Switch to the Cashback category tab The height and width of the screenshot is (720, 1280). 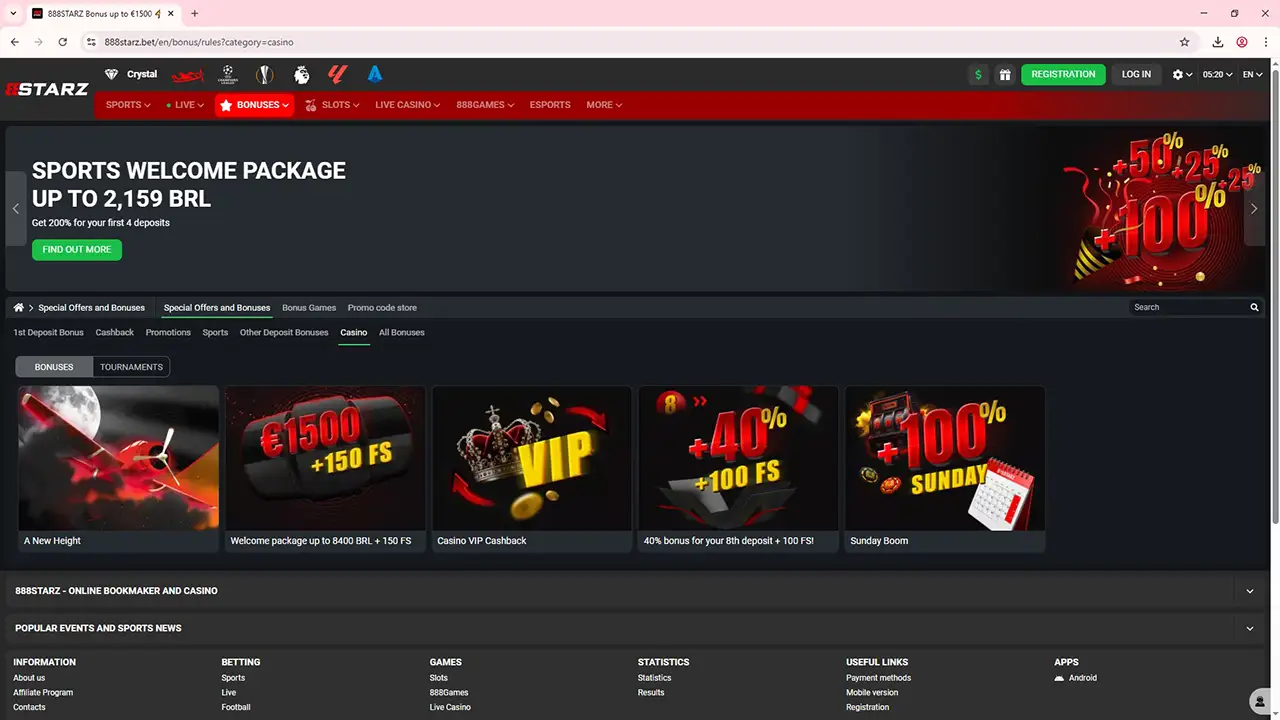tap(115, 332)
